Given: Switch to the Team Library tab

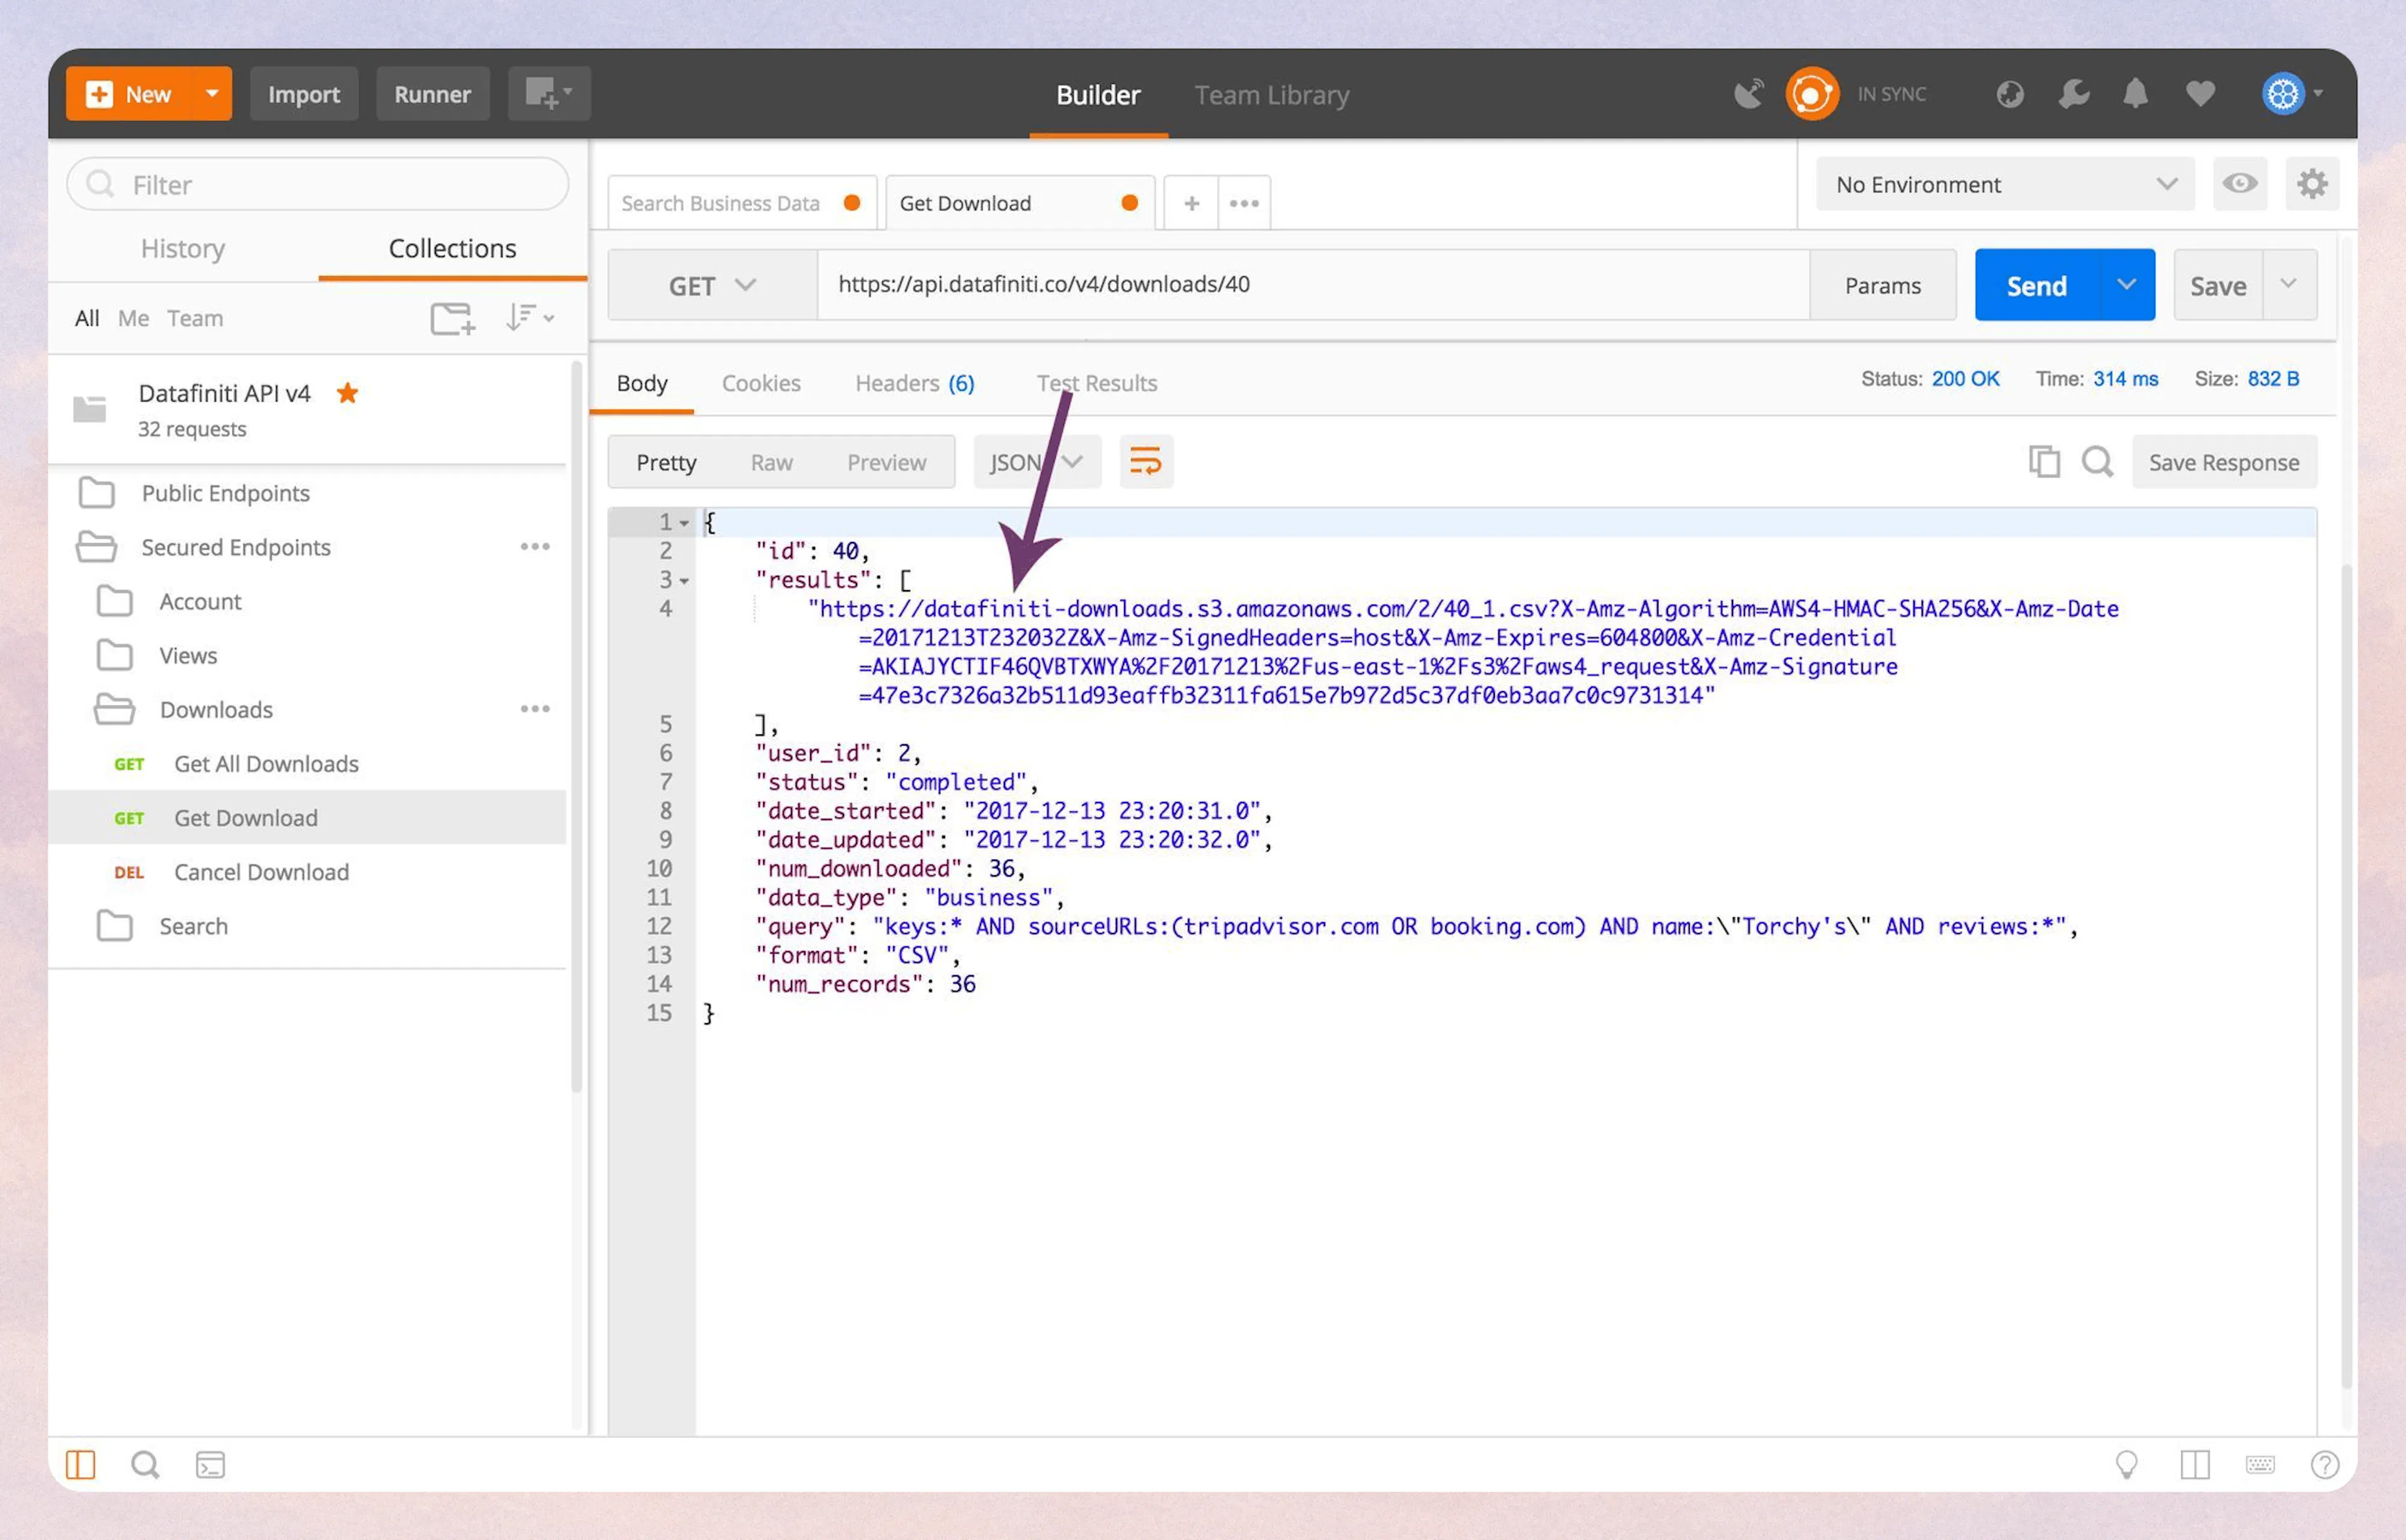Looking at the screenshot, I should [1271, 94].
